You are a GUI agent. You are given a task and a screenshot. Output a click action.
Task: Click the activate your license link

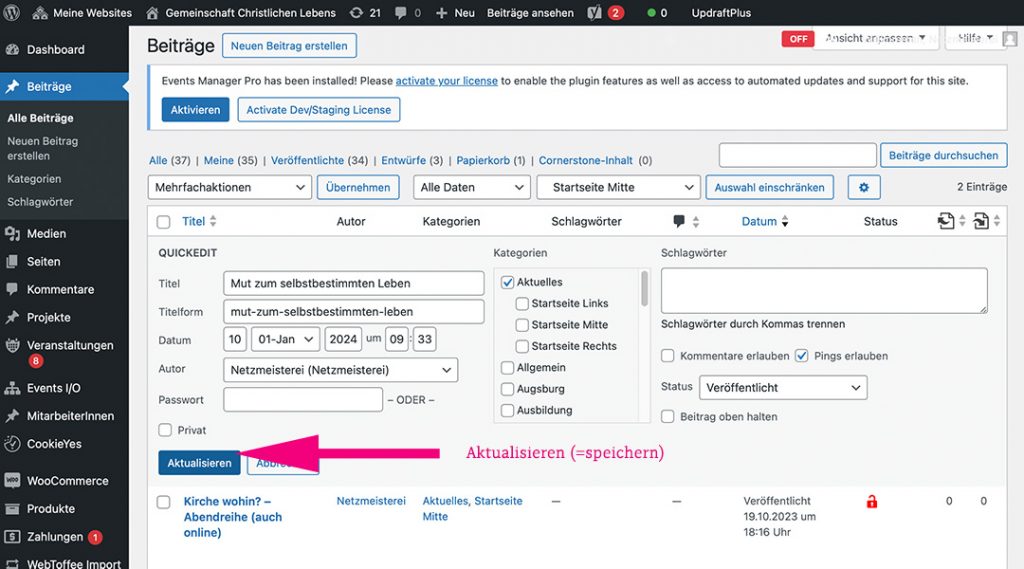click(x=446, y=80)
